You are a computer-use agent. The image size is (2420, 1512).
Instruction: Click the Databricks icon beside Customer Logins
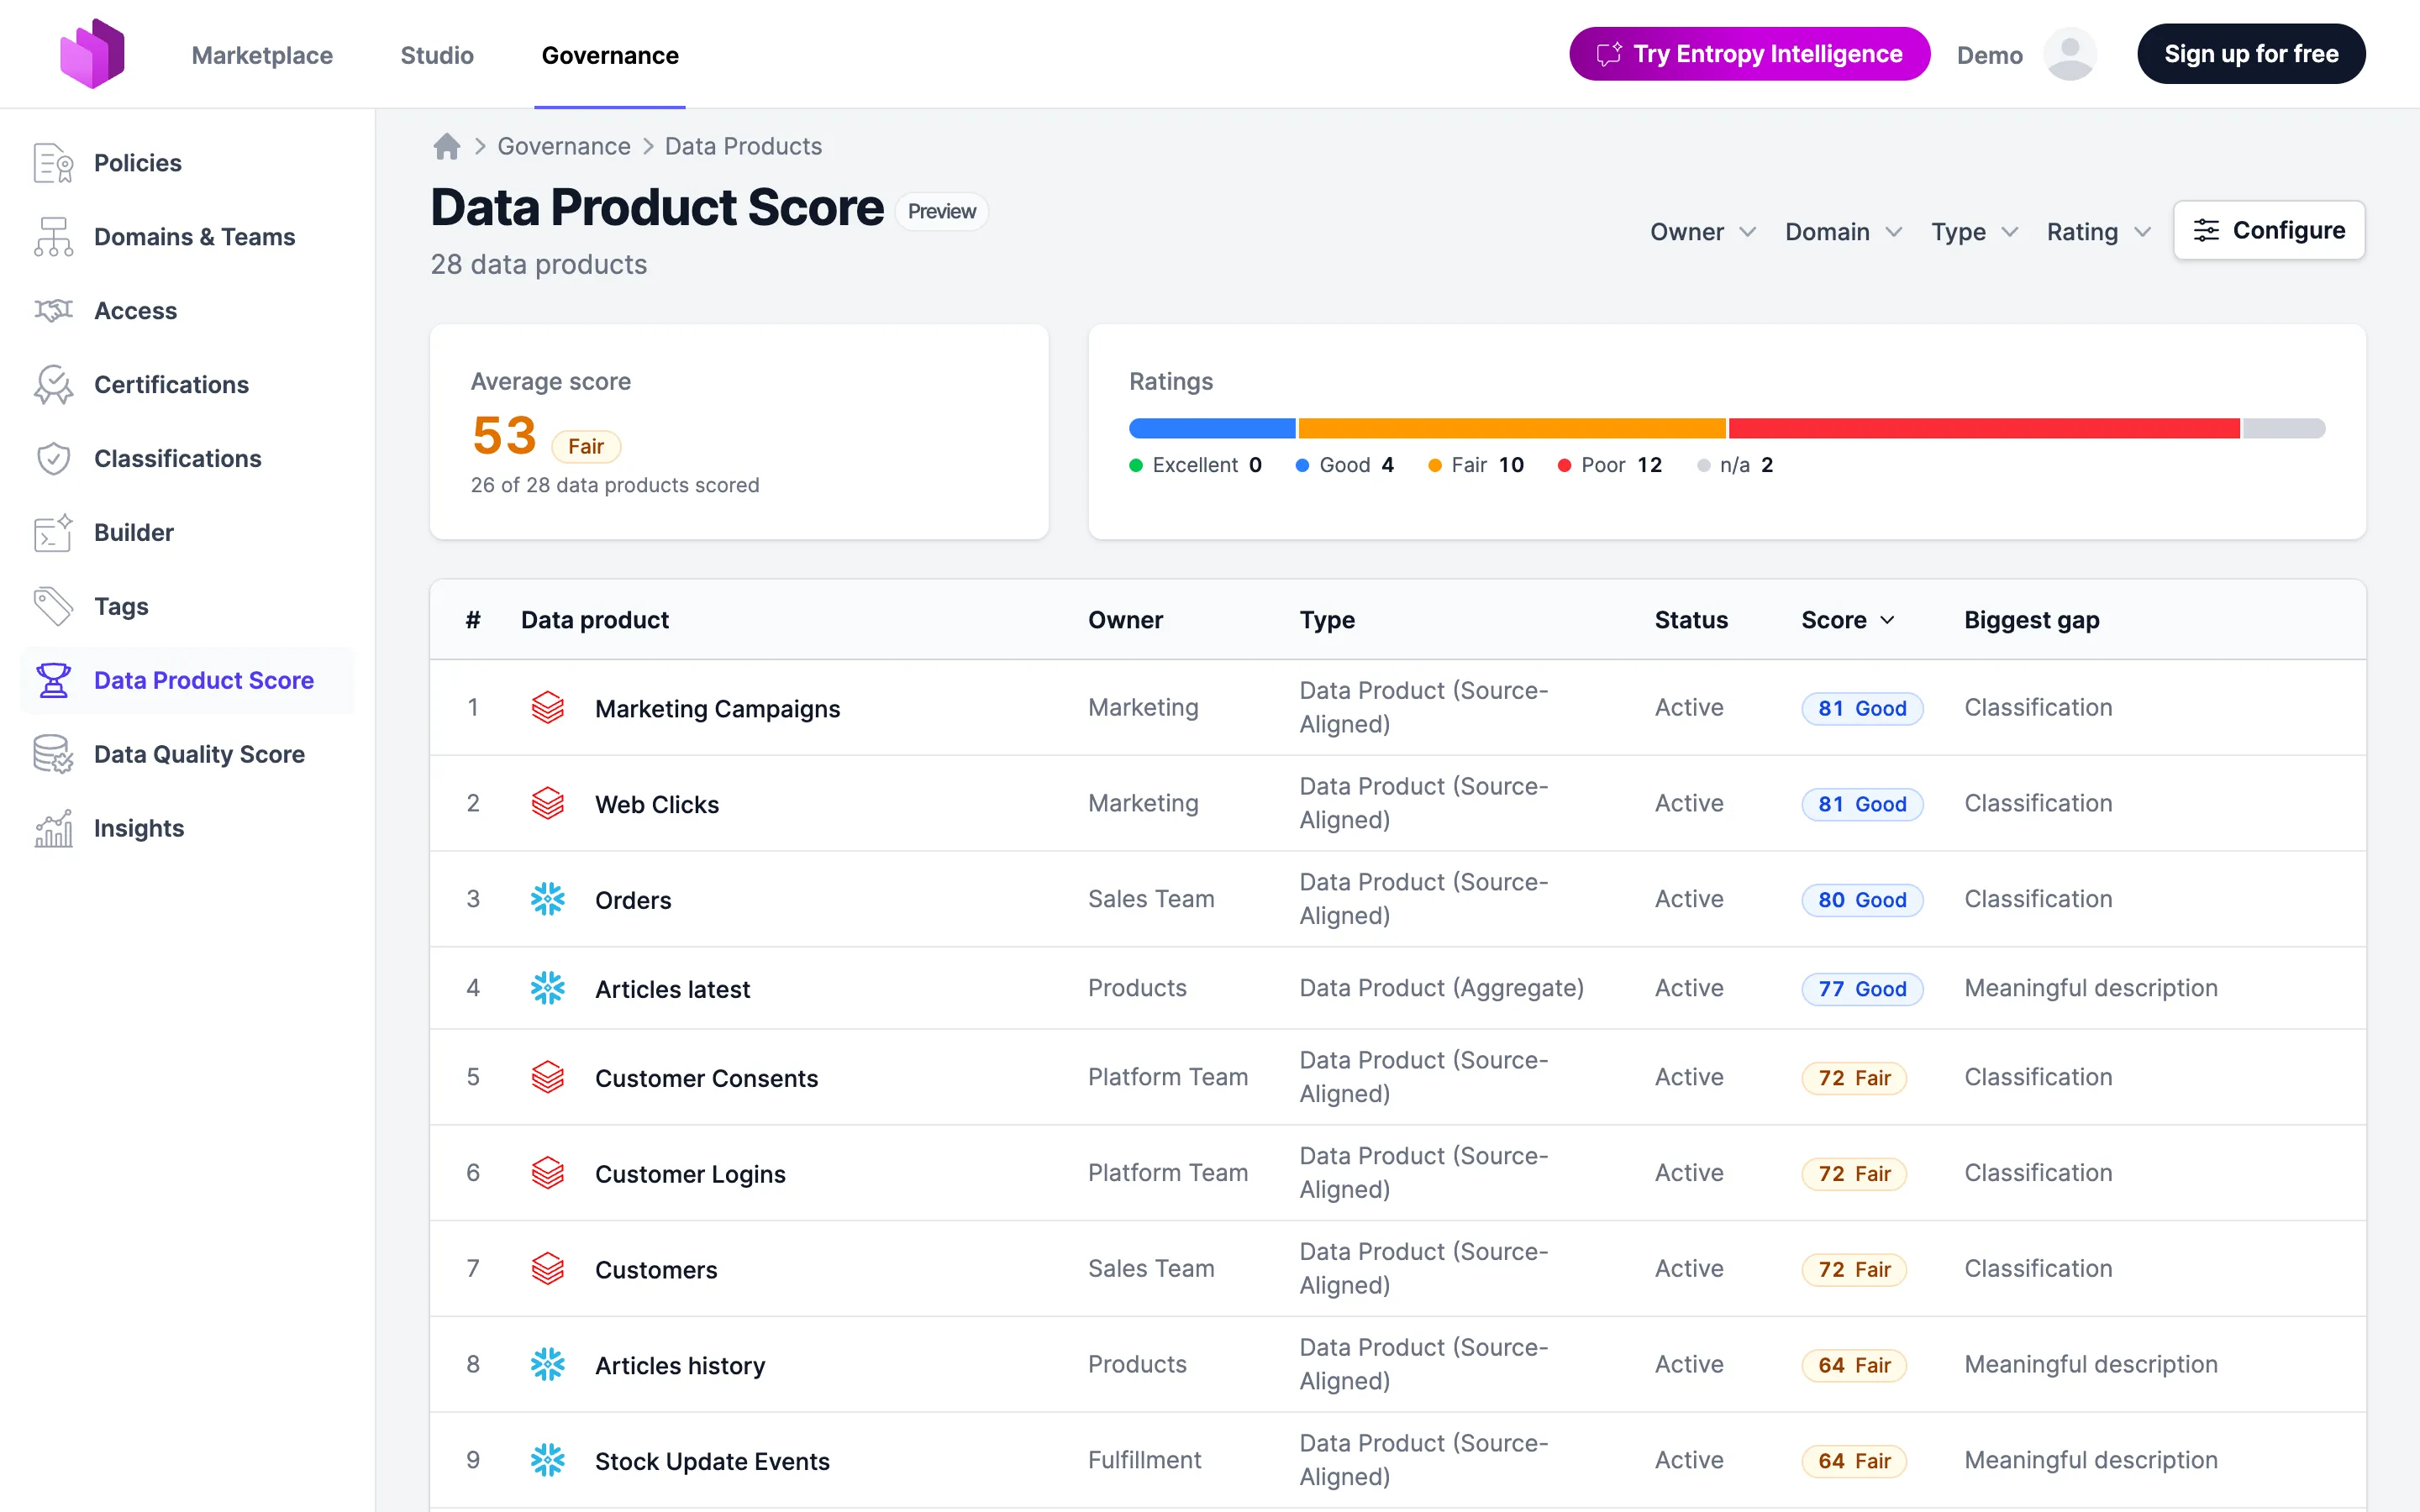click(548, 1174)
